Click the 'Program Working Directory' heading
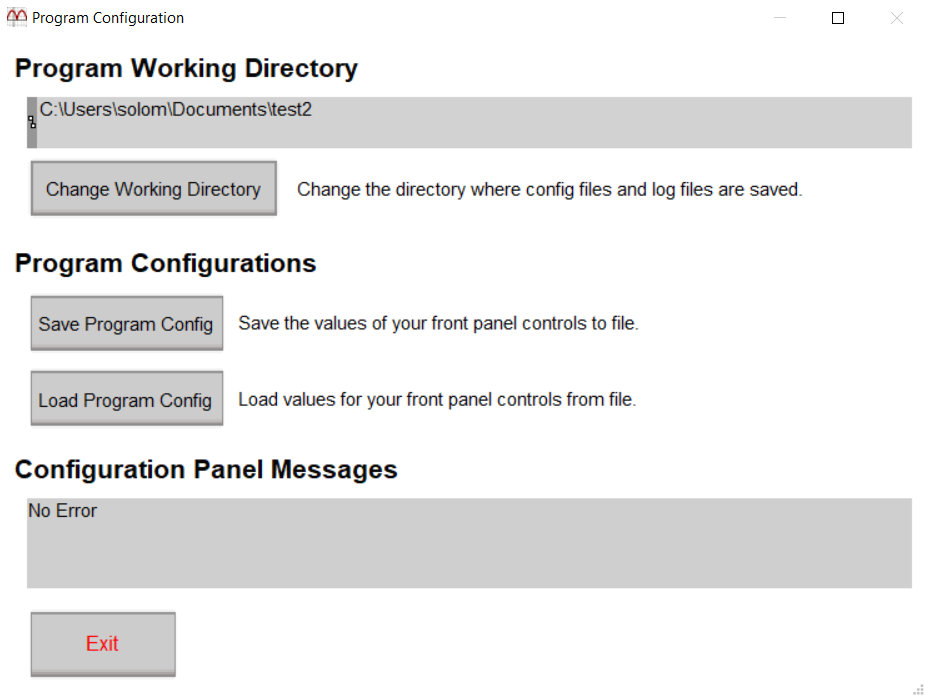The image size is (925, 697). [x=186, y=69]
